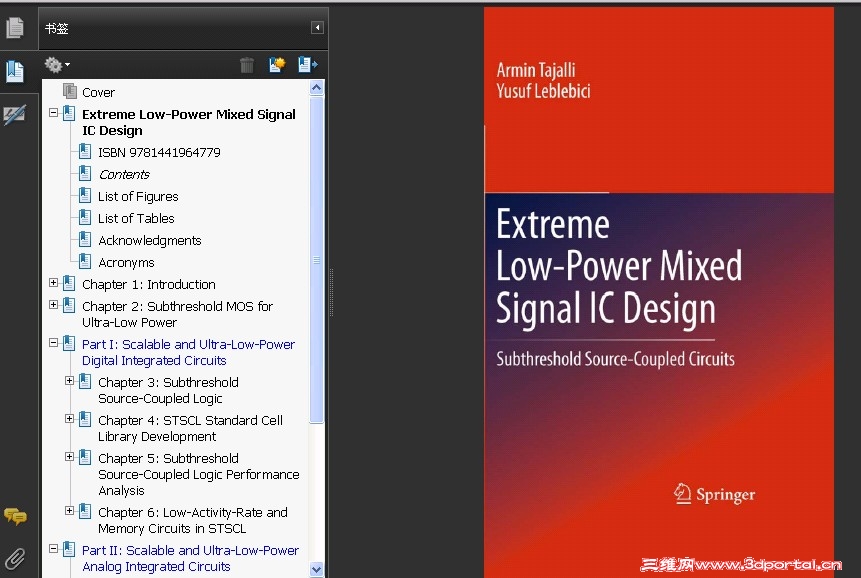Open Chapter 1: Introduction bookmark
The height and width of the screenshot is (578, 861).
coord(149,284)
